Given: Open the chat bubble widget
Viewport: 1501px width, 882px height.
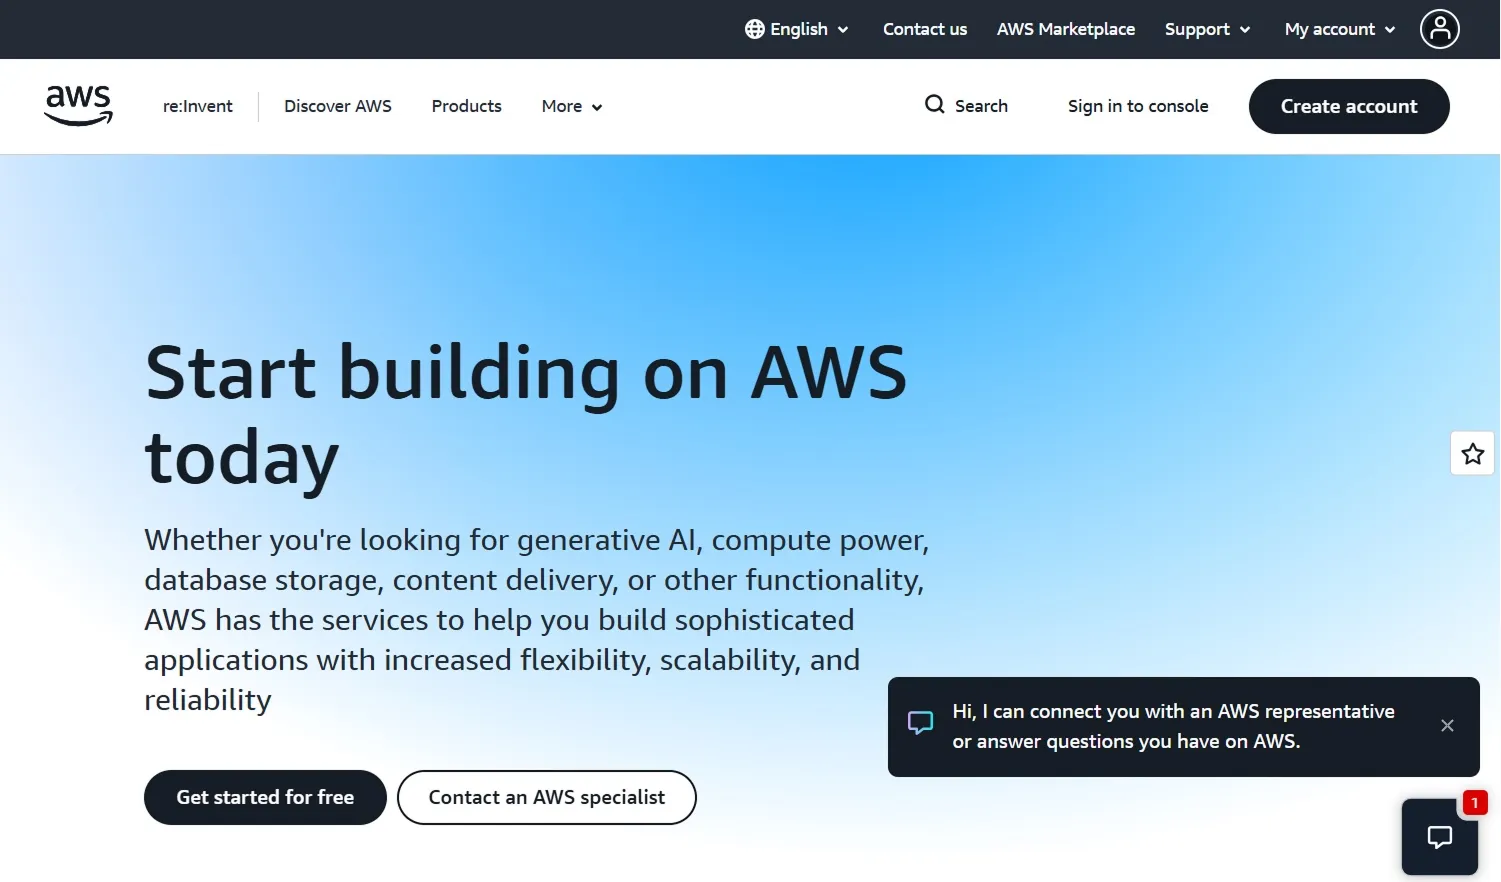Looking at the screenshot, I should pos(1439,837).
